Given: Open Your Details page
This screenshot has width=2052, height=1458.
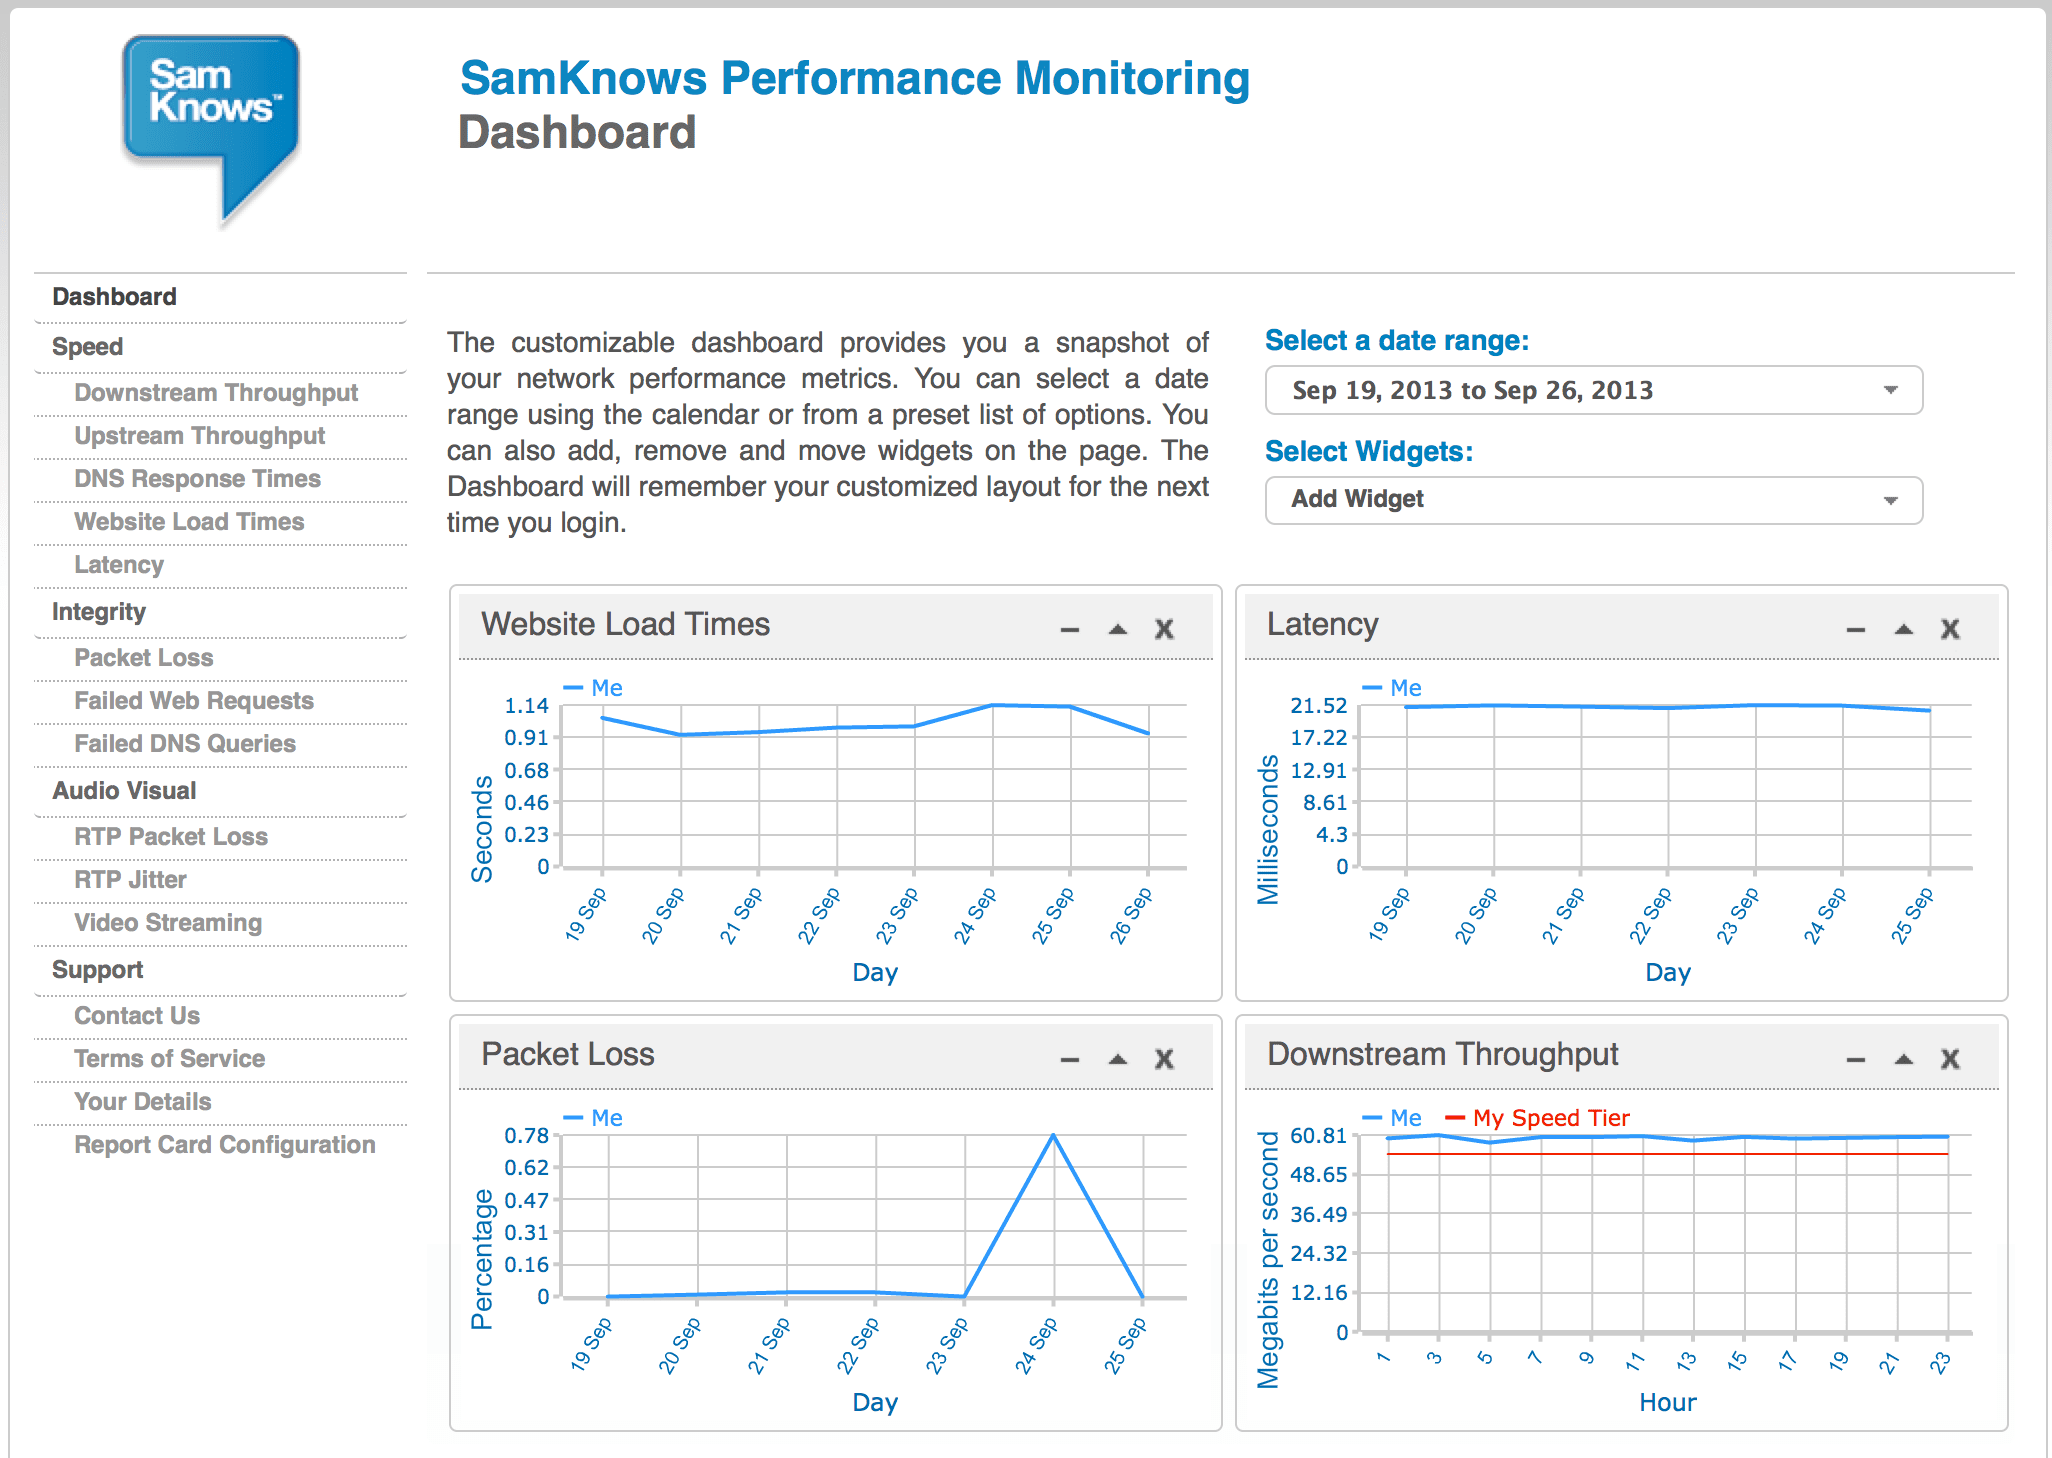Looking at the screenshot, I should pyautogui.click(x=143, y=1102).
